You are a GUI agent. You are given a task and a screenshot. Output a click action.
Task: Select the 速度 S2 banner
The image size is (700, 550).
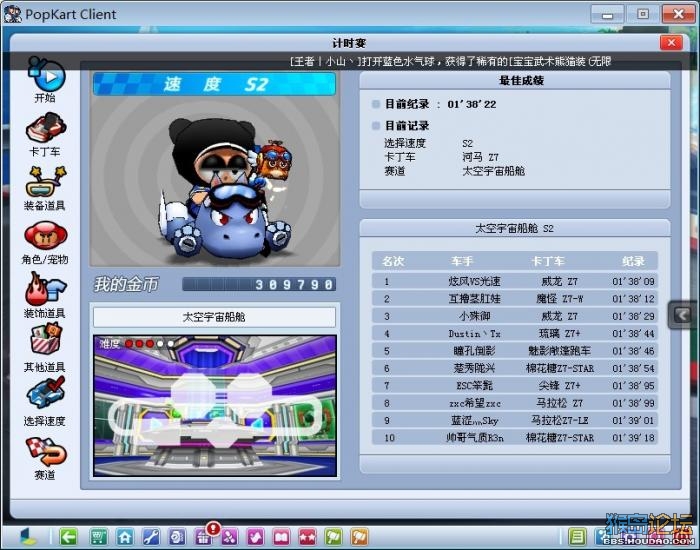coord(214,84)
